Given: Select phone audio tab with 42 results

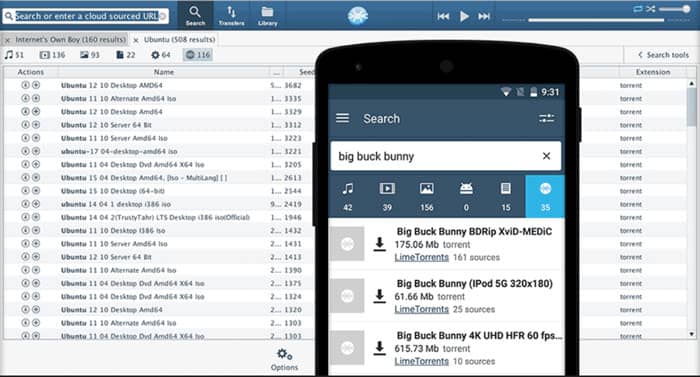Looking at the screenshot, I should coord(348,196).
